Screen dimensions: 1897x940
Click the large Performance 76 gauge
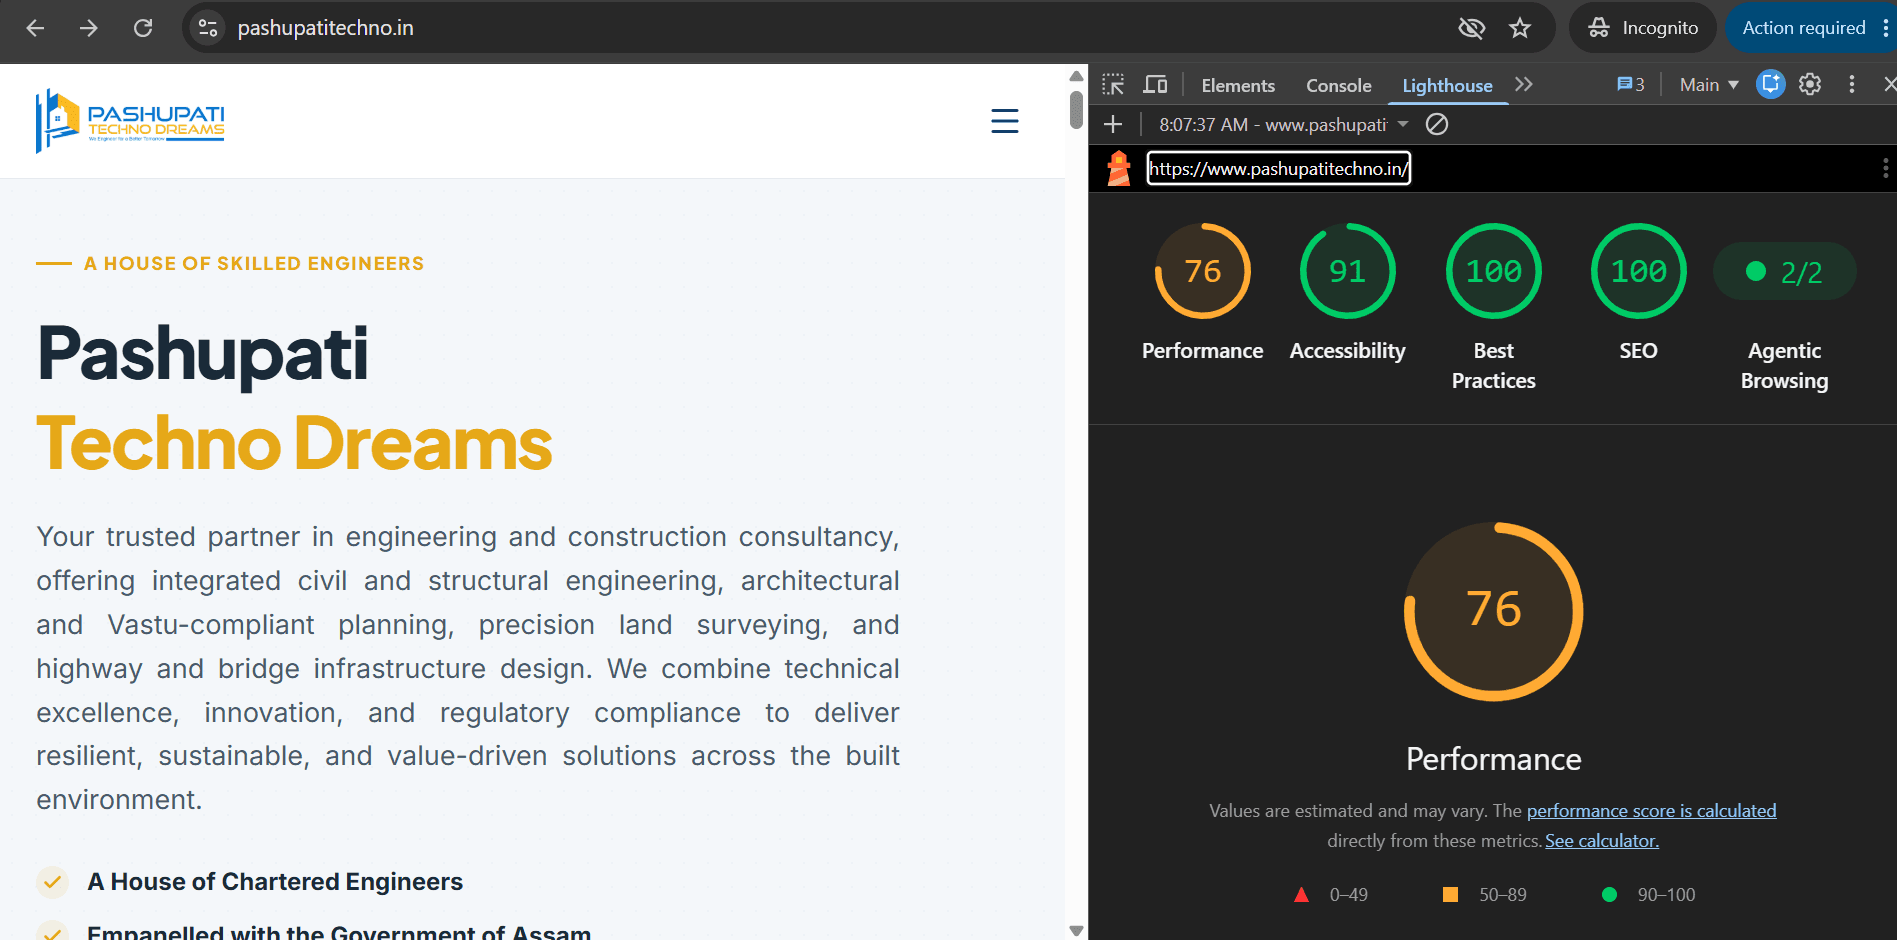pyautogui.click(x=1494, y=611)
